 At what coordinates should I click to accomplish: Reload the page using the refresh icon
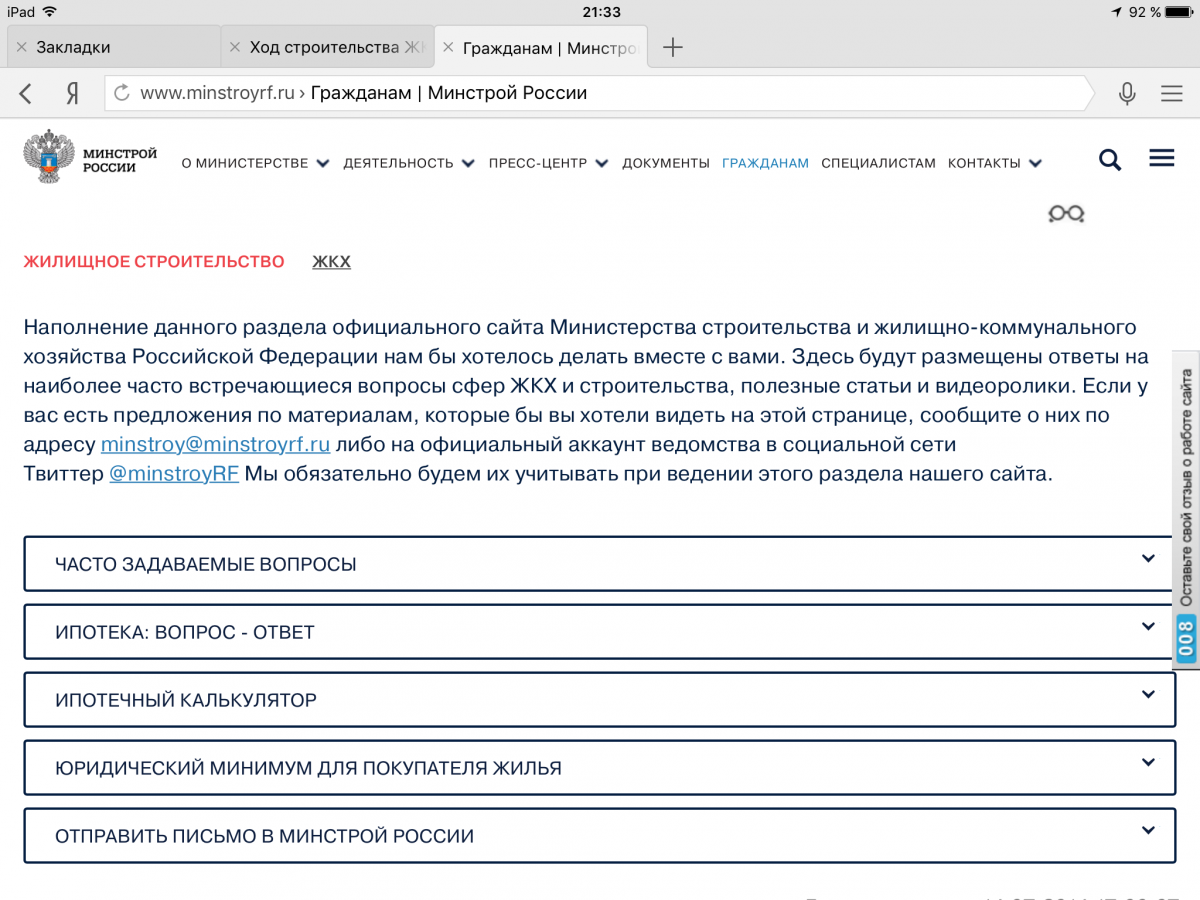(122, 94)
